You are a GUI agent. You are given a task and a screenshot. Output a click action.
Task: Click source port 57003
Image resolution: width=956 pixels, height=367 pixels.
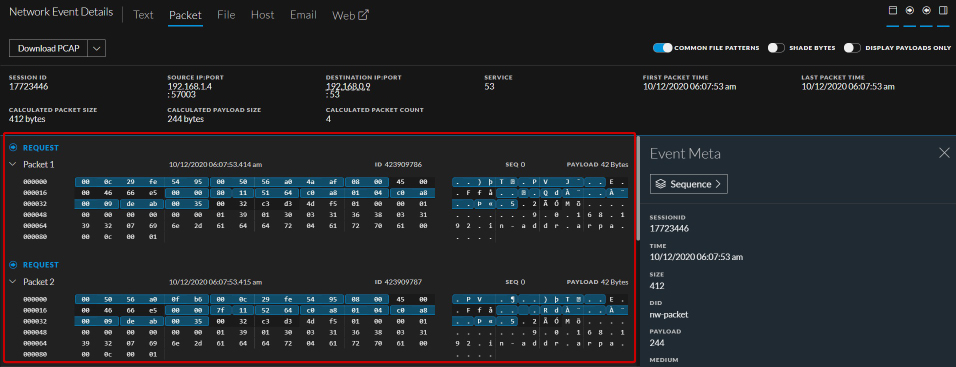click(182, 94)
